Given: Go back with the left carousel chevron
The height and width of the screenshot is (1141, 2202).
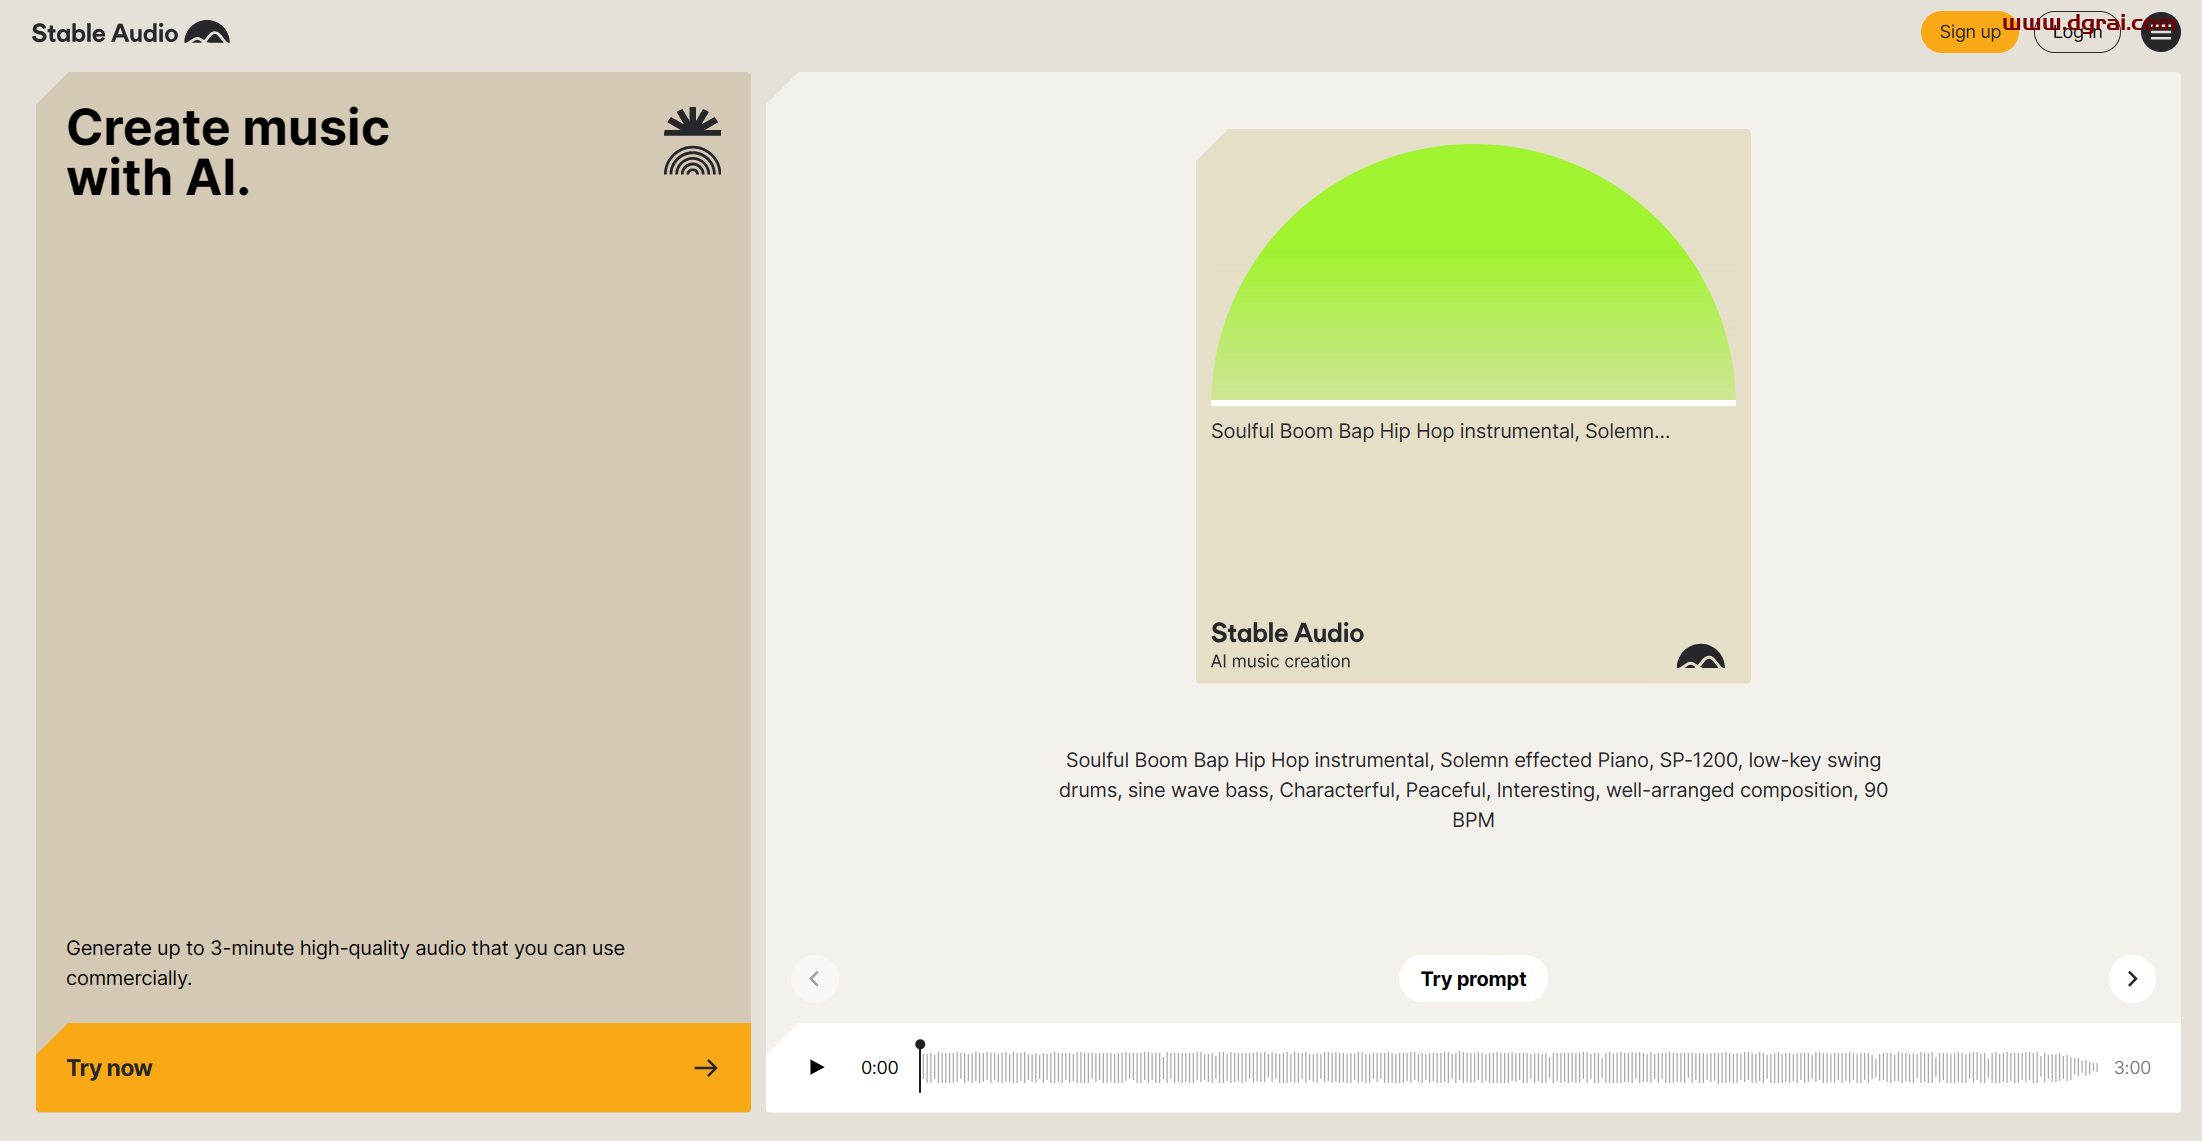Looking at the screenshot, I should click(x=815, y=978).
